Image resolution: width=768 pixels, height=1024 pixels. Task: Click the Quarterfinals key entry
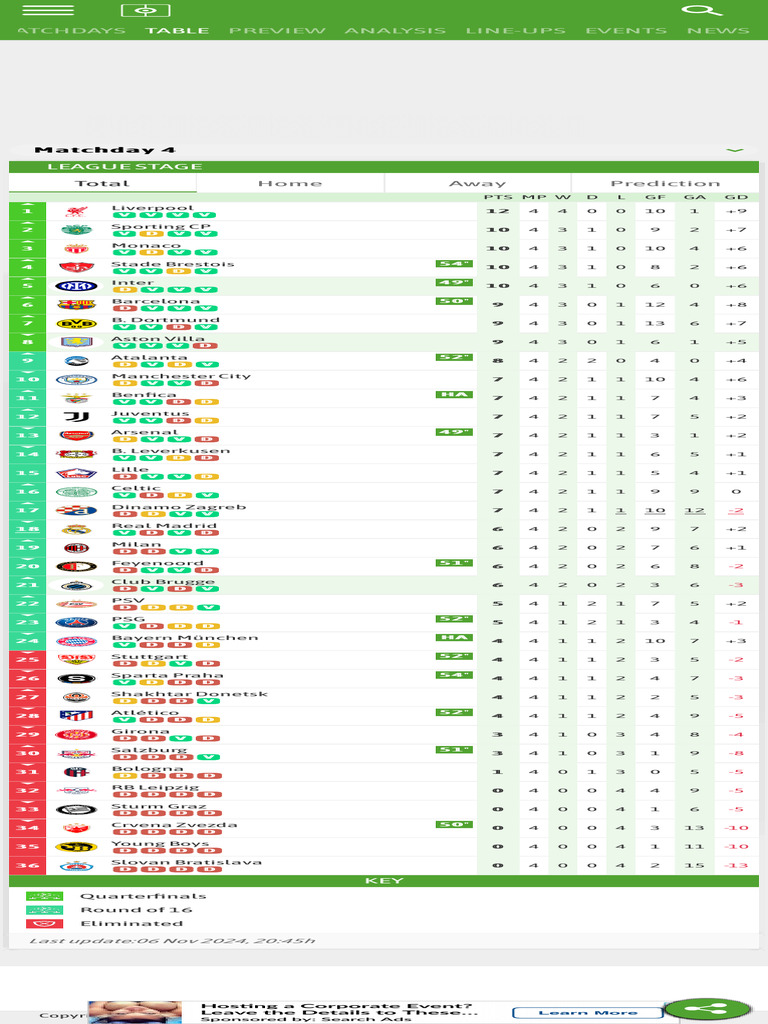(143, 896)
